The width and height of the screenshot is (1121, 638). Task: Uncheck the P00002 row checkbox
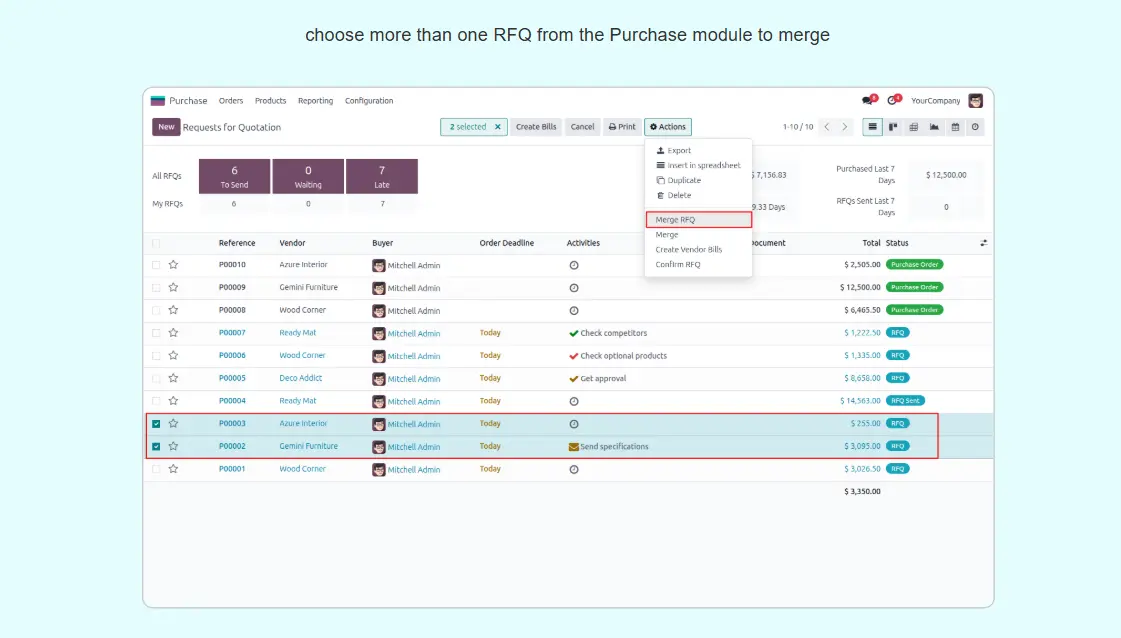tap(156, 446)
